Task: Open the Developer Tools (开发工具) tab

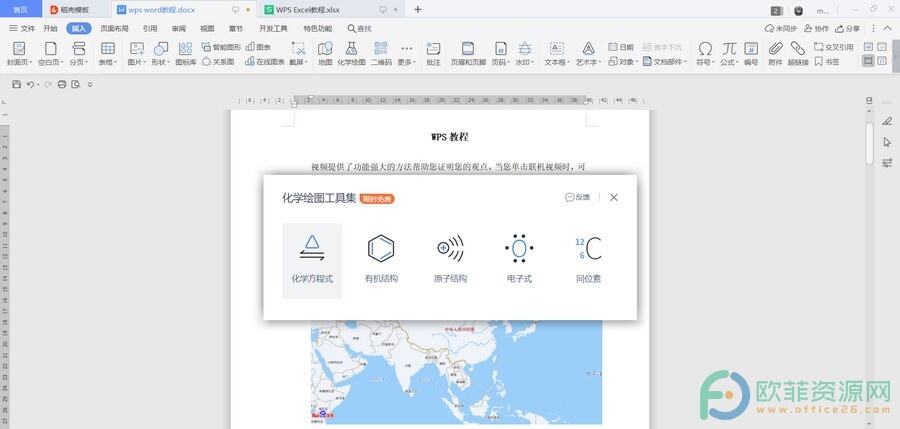Action: click(273, 28)
